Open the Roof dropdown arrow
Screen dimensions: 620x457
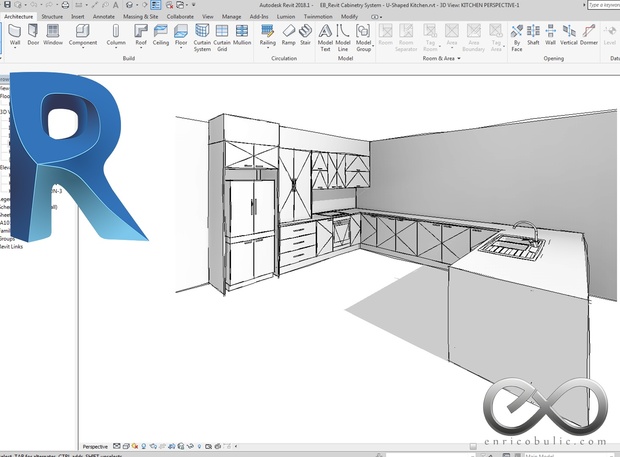(141, 48)
